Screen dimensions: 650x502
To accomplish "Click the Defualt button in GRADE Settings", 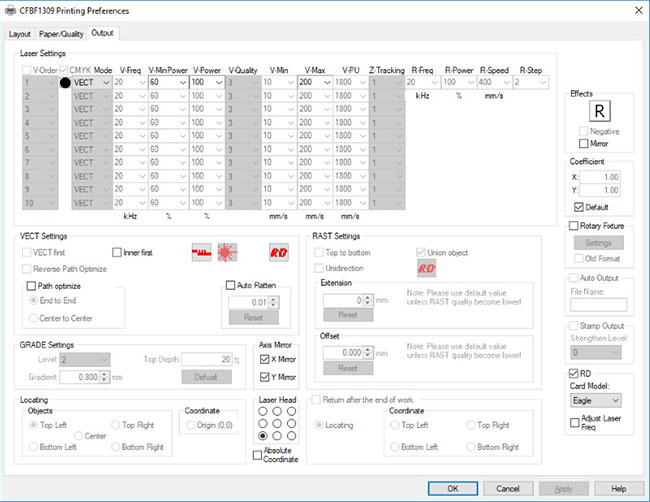I will coord(206,377).
